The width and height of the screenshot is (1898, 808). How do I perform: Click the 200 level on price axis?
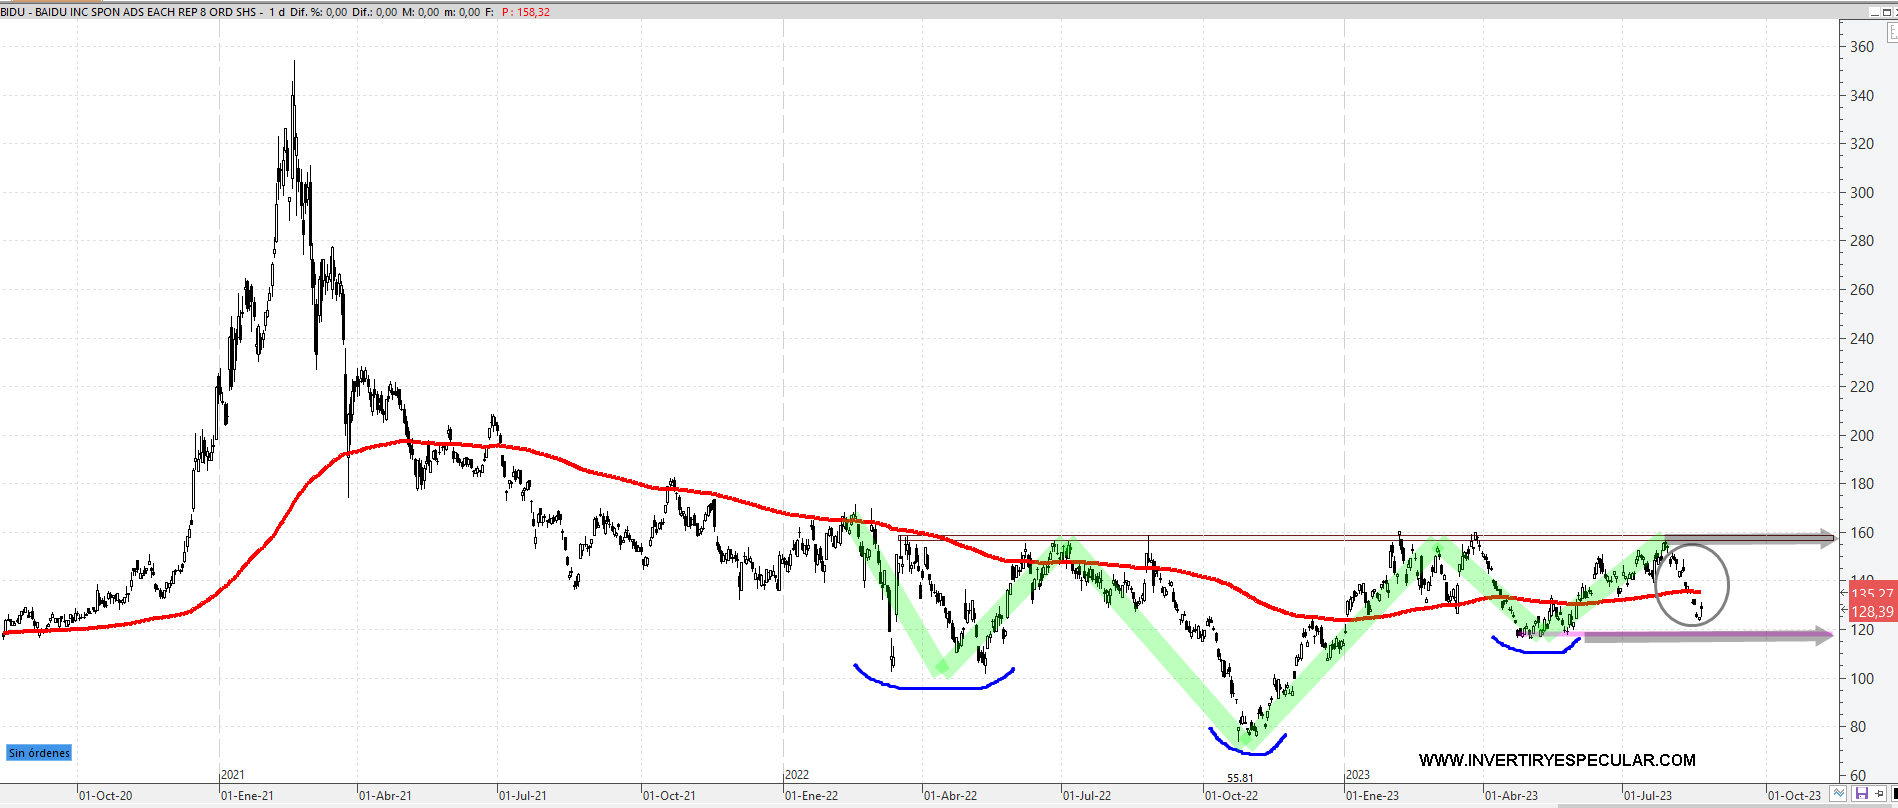pyautogui.click(x=1861, y=436)
